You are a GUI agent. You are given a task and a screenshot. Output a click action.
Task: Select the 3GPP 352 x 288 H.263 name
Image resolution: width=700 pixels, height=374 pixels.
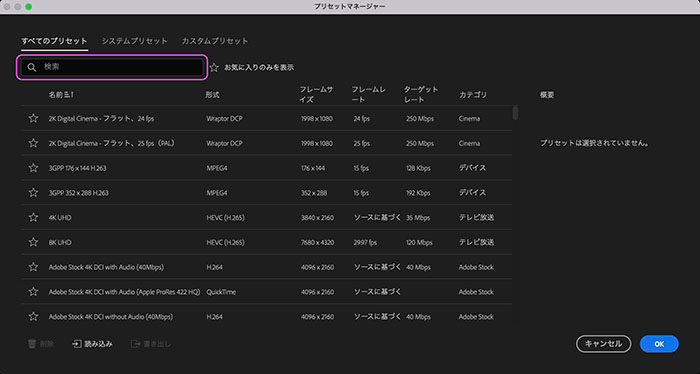pos(79,193)
